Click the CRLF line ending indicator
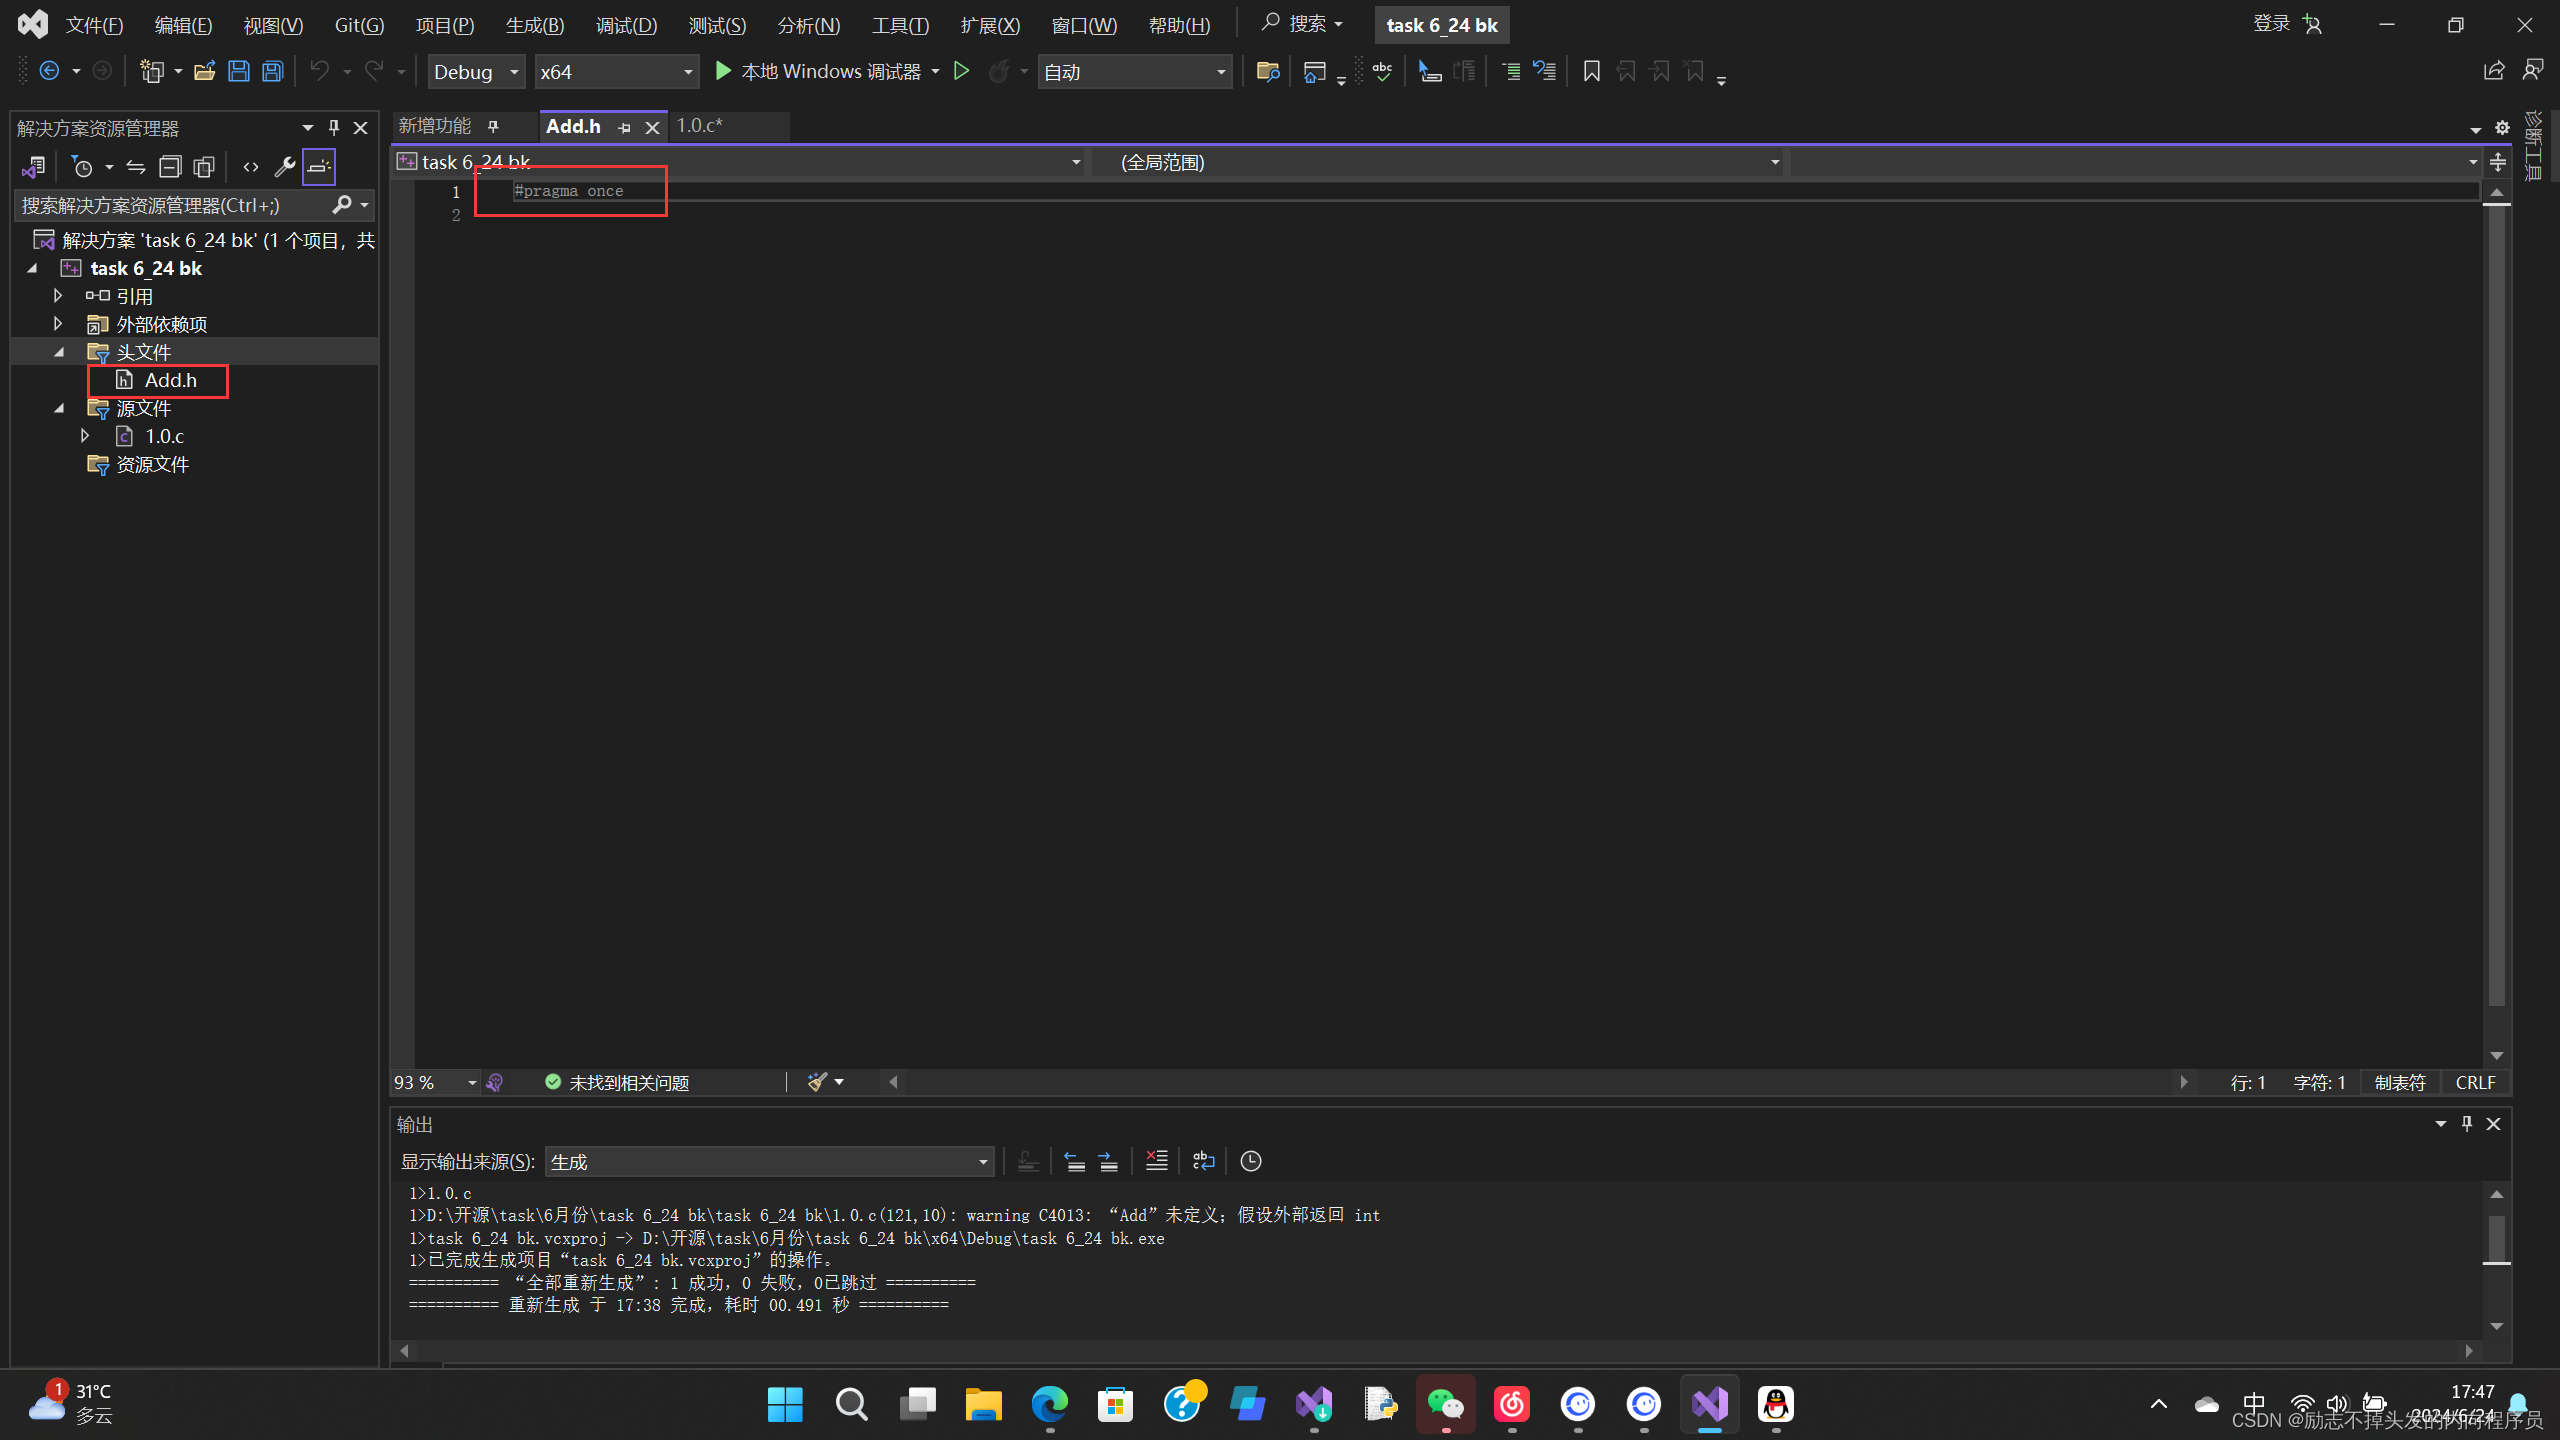2560x1440 pixels. [x=2475, y=1083]
